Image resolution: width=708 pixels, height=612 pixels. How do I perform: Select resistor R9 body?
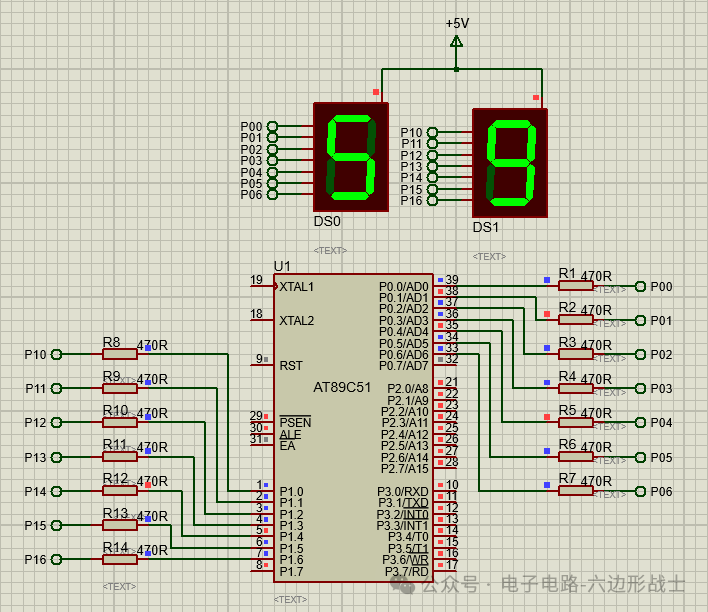120,388
